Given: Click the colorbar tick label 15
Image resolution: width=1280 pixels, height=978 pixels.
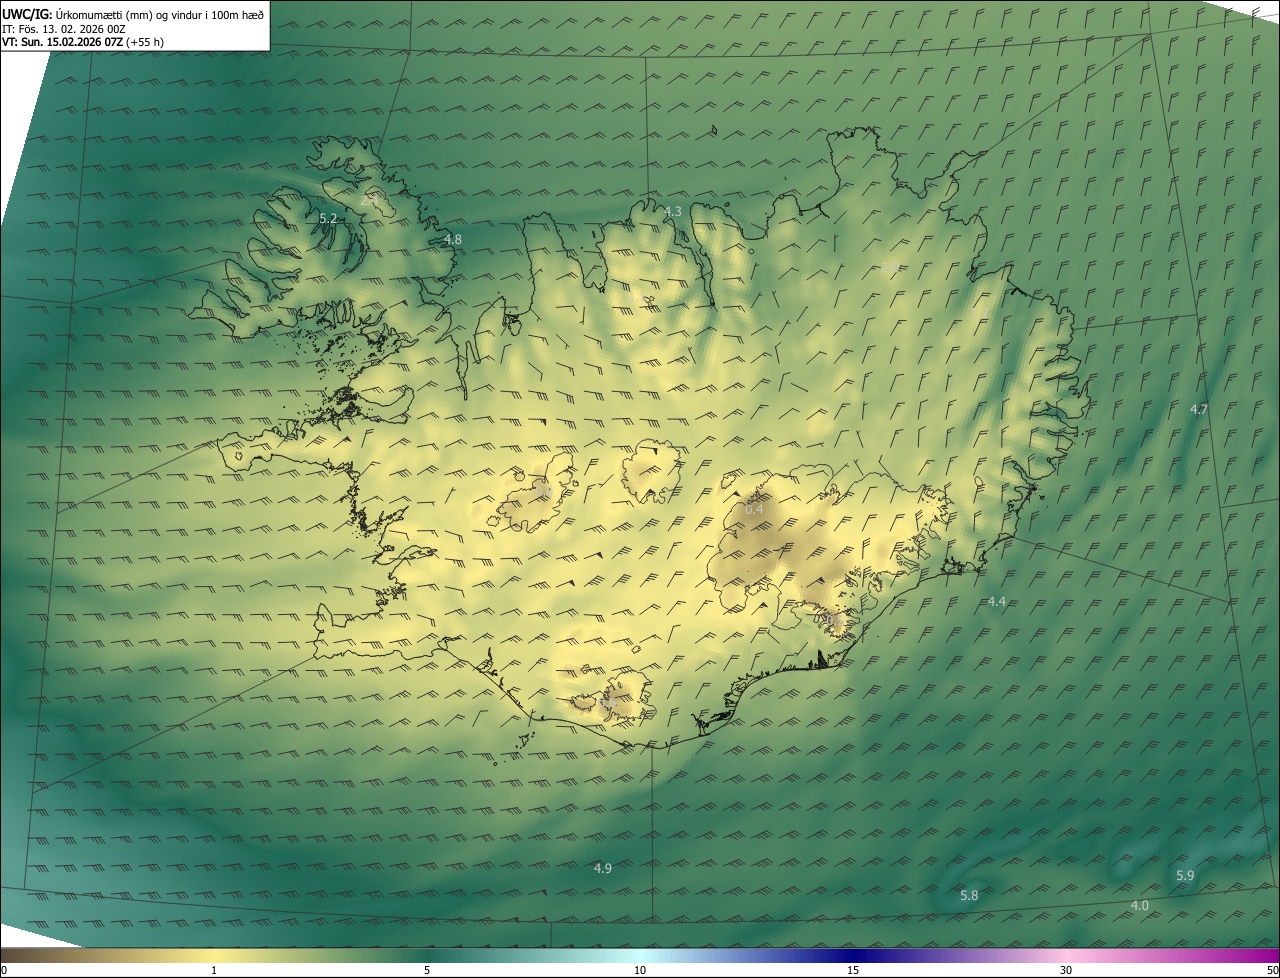Looking at the screenshot, I should click(853, 970).
